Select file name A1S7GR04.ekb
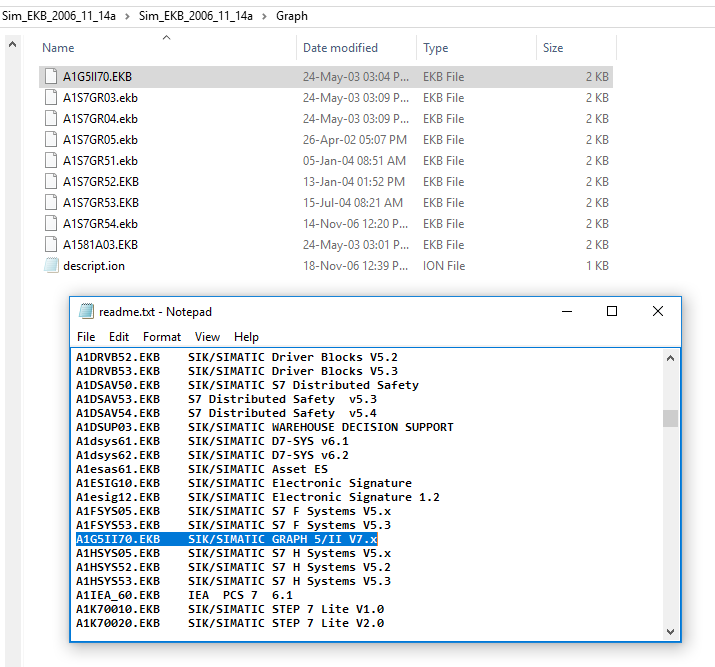The image size is (715, 667). [x=100, y=119]
